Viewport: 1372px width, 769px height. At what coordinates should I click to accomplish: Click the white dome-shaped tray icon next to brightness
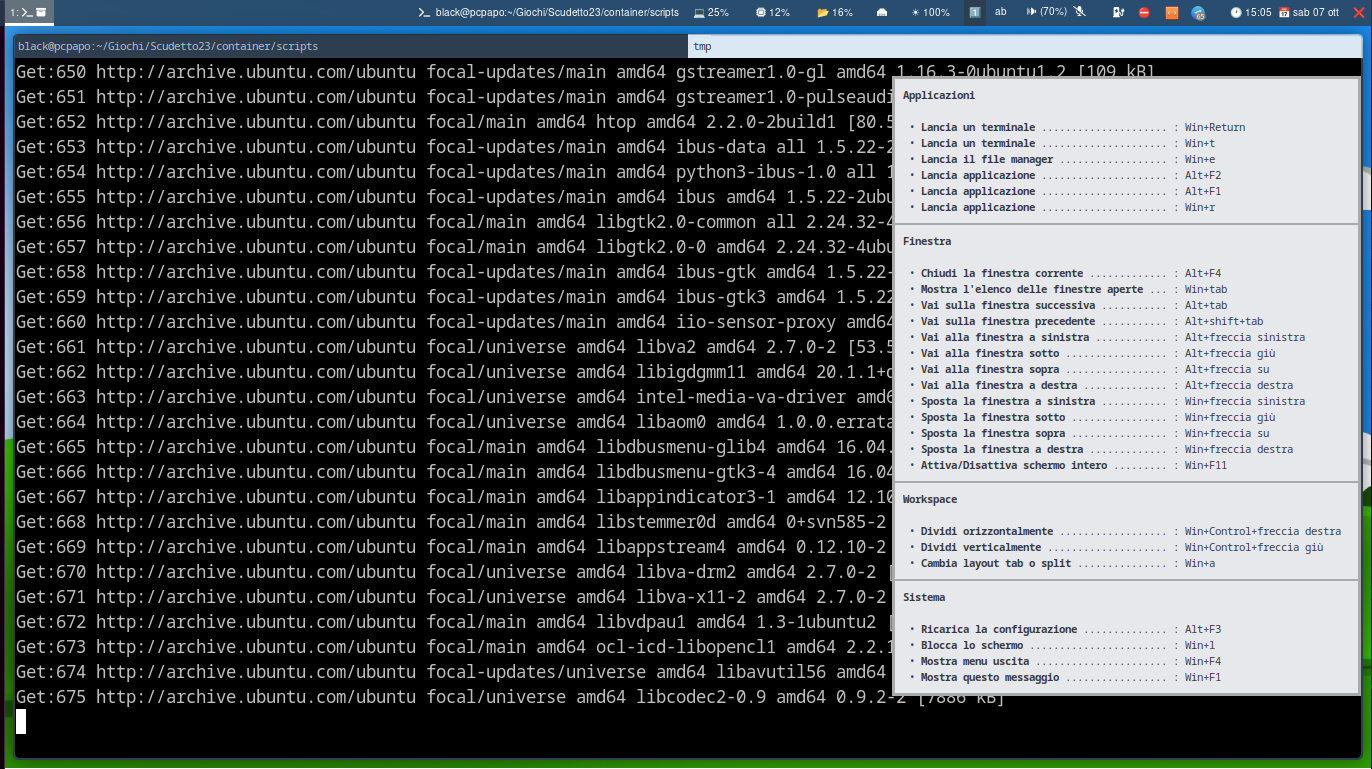pyautogui.click(x=881, y=12)
